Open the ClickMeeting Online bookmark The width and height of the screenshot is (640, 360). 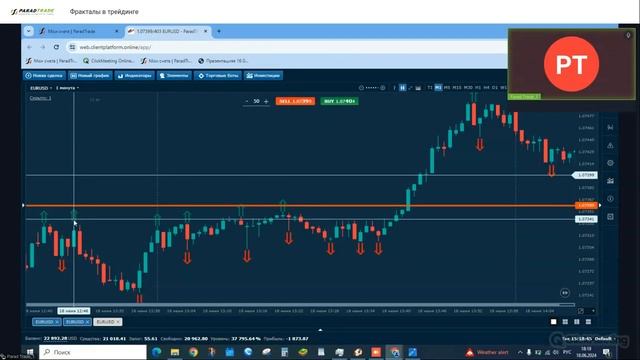(109, 61)
